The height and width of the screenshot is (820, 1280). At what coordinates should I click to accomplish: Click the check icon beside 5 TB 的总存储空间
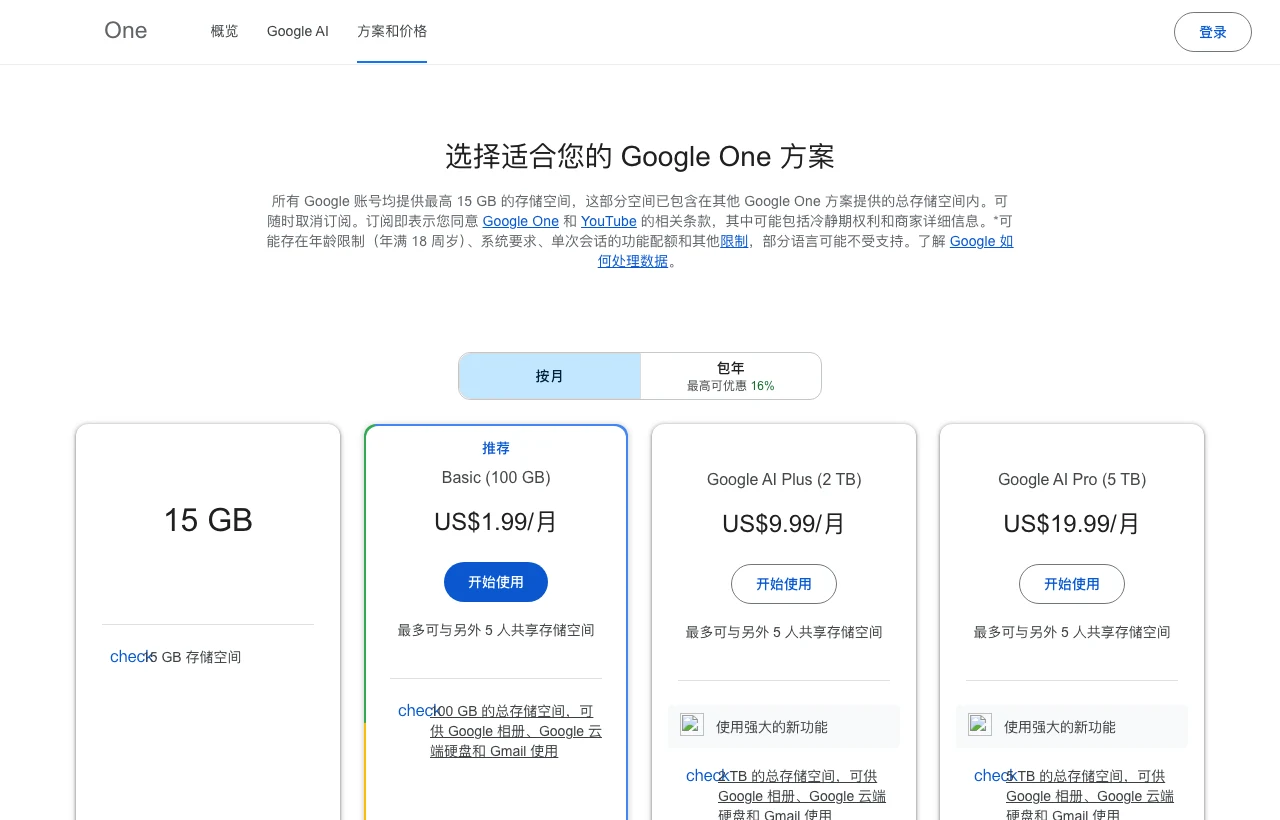point(994,775)
